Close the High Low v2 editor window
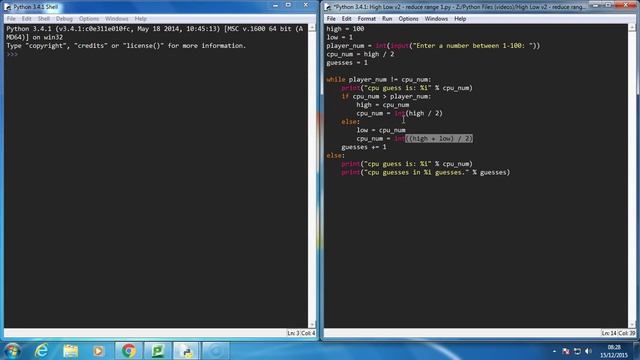Image resolution: width=640 pixels, height=360 pixels. pyautogui.click(x=627, y=5)
